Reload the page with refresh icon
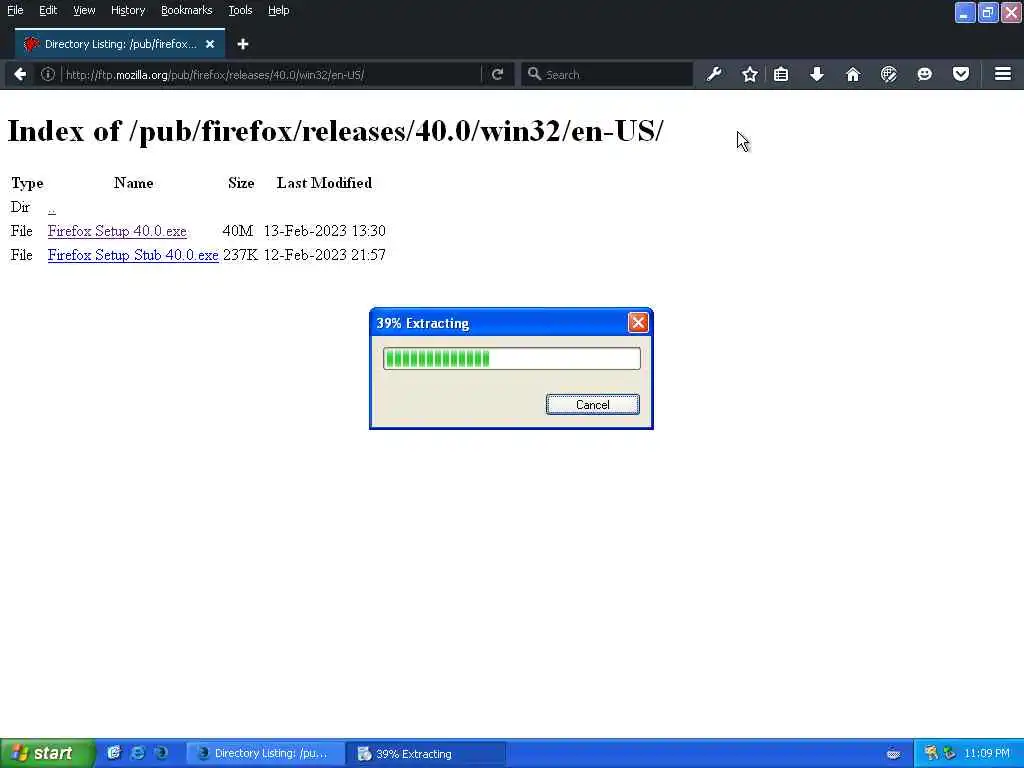The image size is (1024, 768). click(x=498, y=74)
